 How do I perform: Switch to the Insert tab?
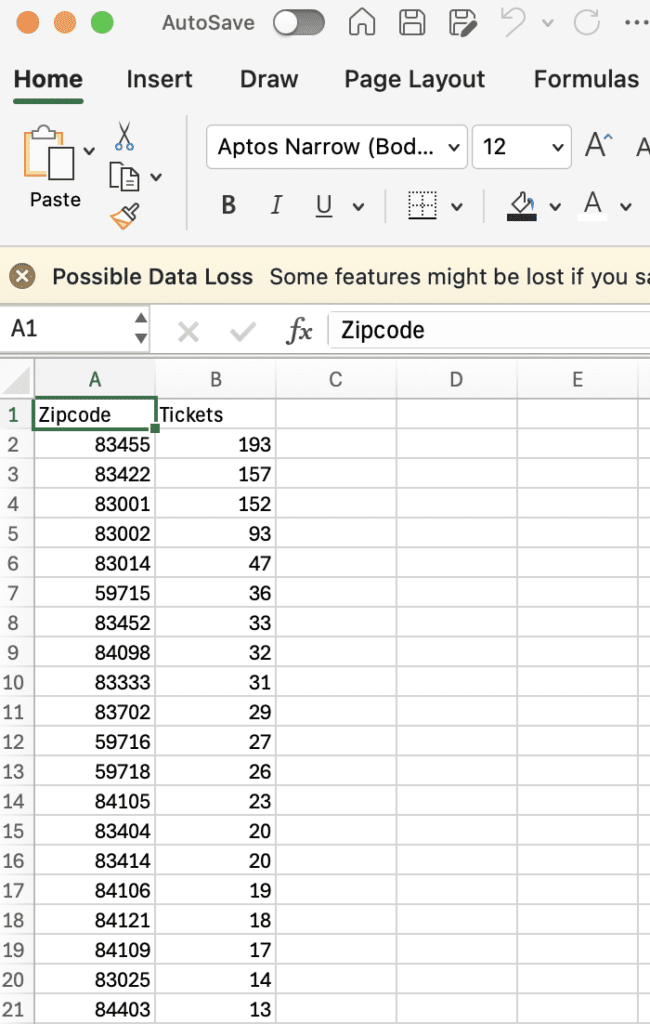coord(160,80)
